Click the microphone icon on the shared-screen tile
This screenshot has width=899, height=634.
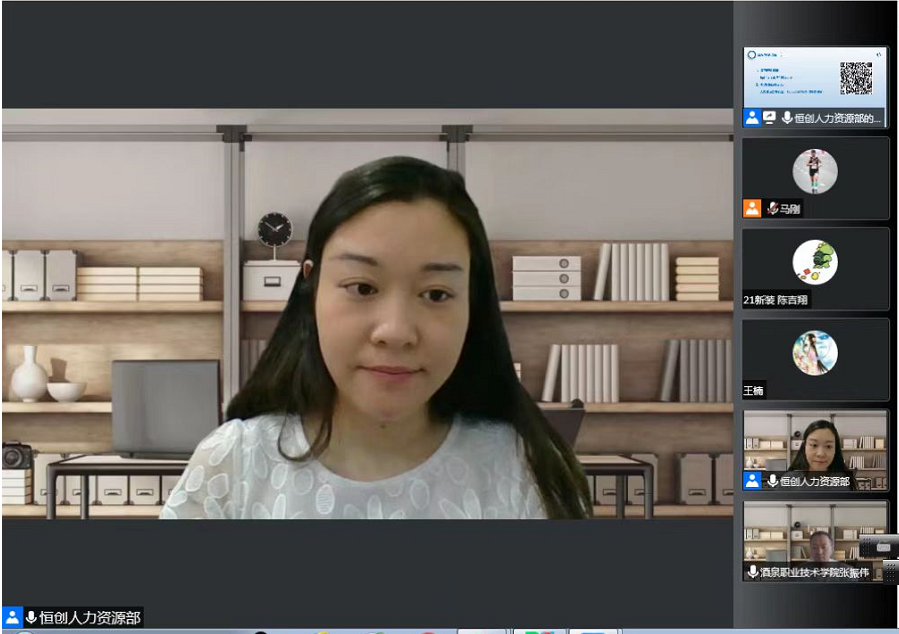pyautogui.click(x=787, y=118)
